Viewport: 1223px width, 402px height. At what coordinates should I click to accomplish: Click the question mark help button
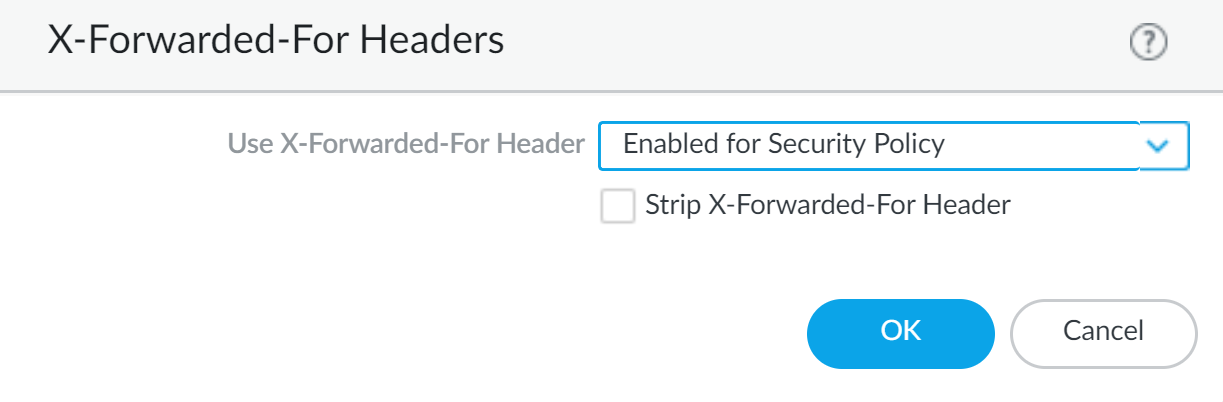(x=1149, y=43)
